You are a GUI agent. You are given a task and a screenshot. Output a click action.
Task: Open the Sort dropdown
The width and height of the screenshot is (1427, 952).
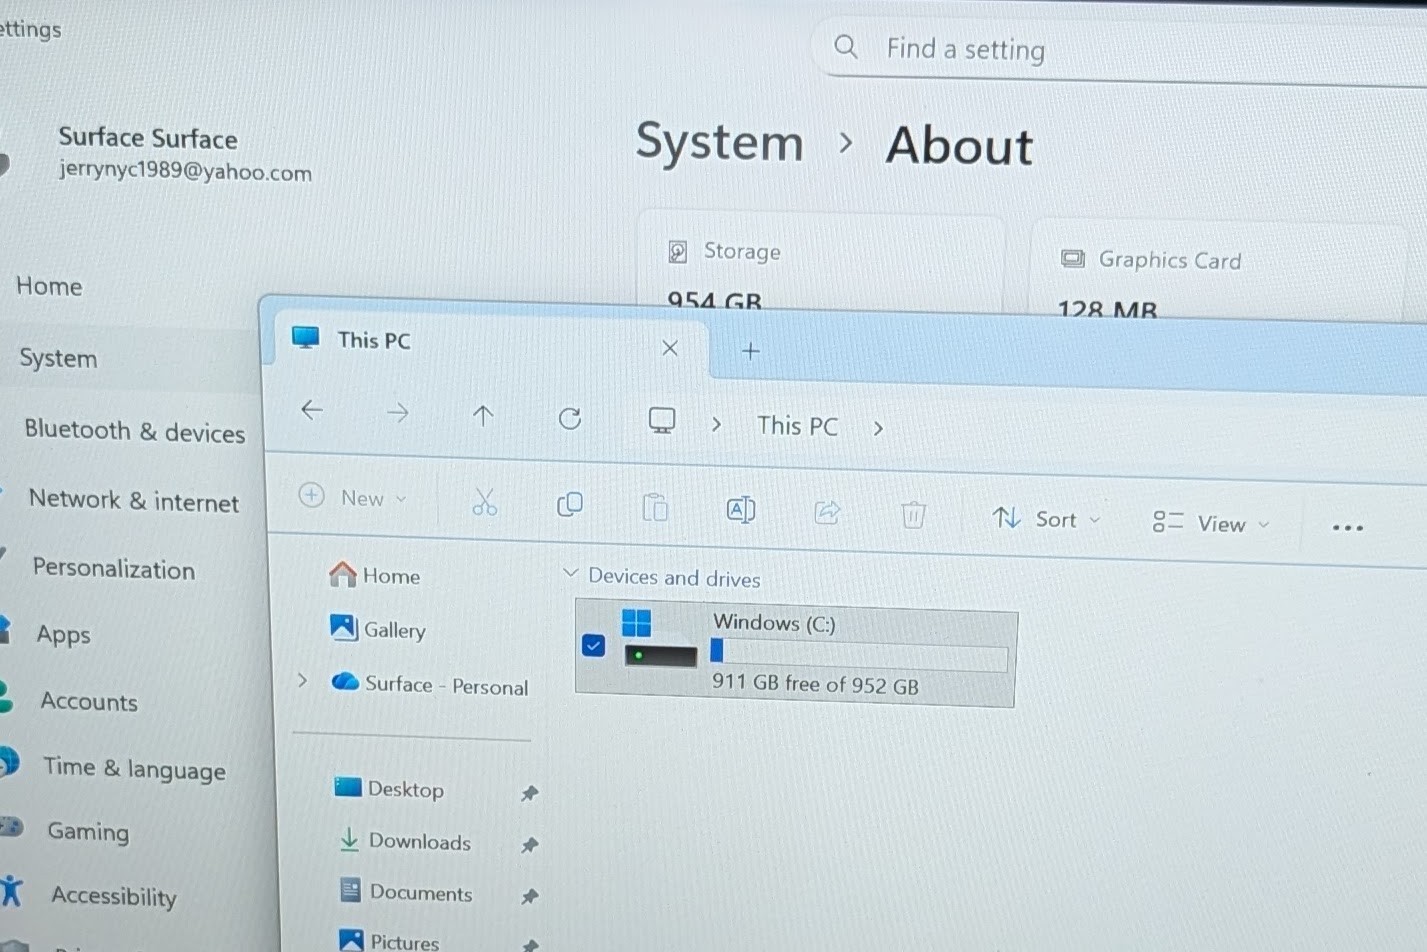point(1047,519)
